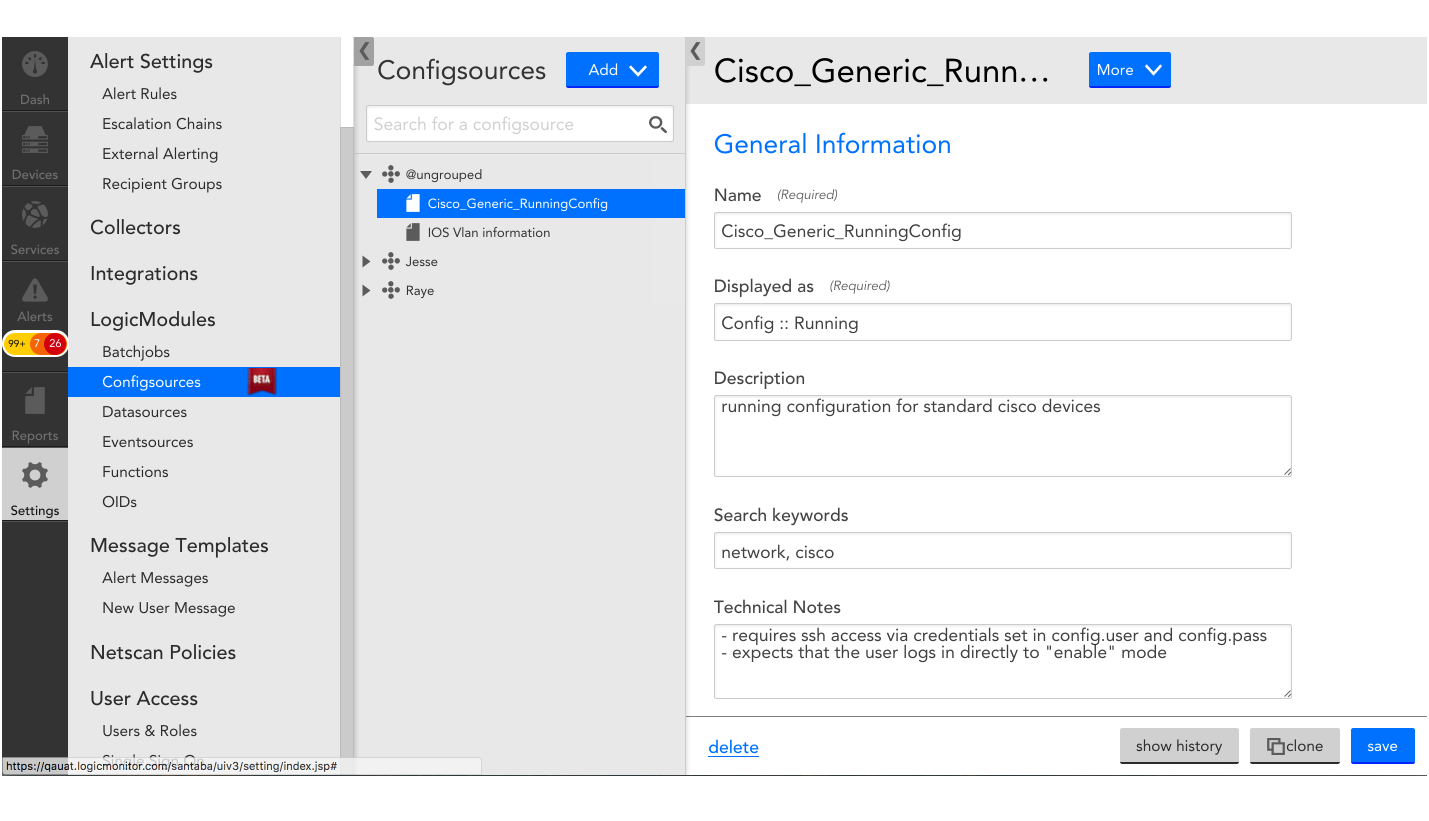Click the Jesse group icon
This screenshot has height=821, width=1429.
(x=391, y=261)
